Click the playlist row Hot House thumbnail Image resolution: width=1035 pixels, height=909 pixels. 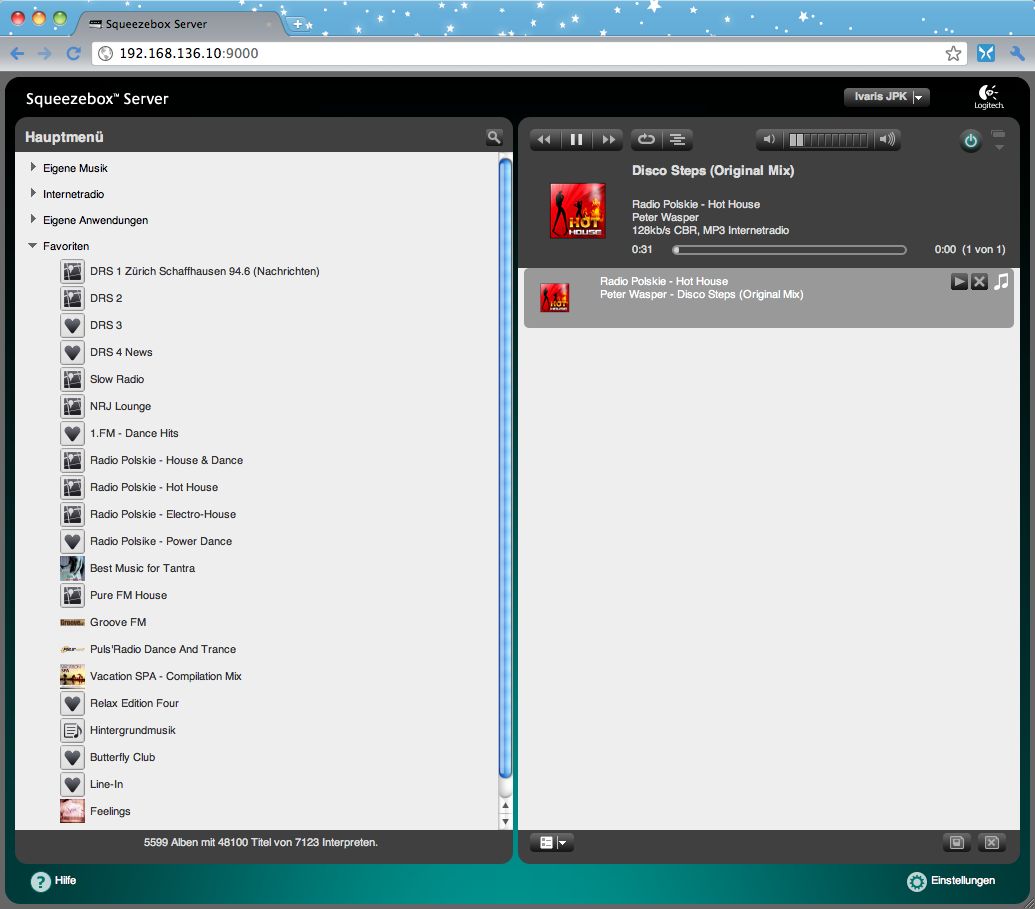pyautogui.click(x=554, y=297)
